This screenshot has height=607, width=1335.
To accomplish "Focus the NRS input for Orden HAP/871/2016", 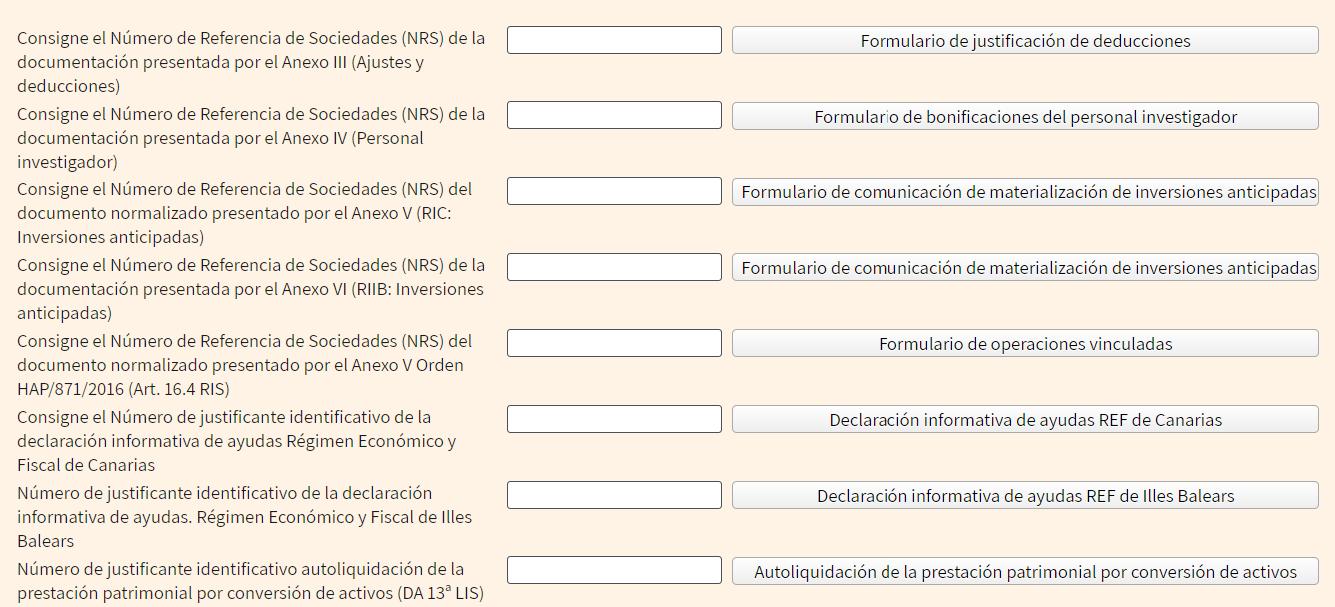I will [x=614, y=343].
